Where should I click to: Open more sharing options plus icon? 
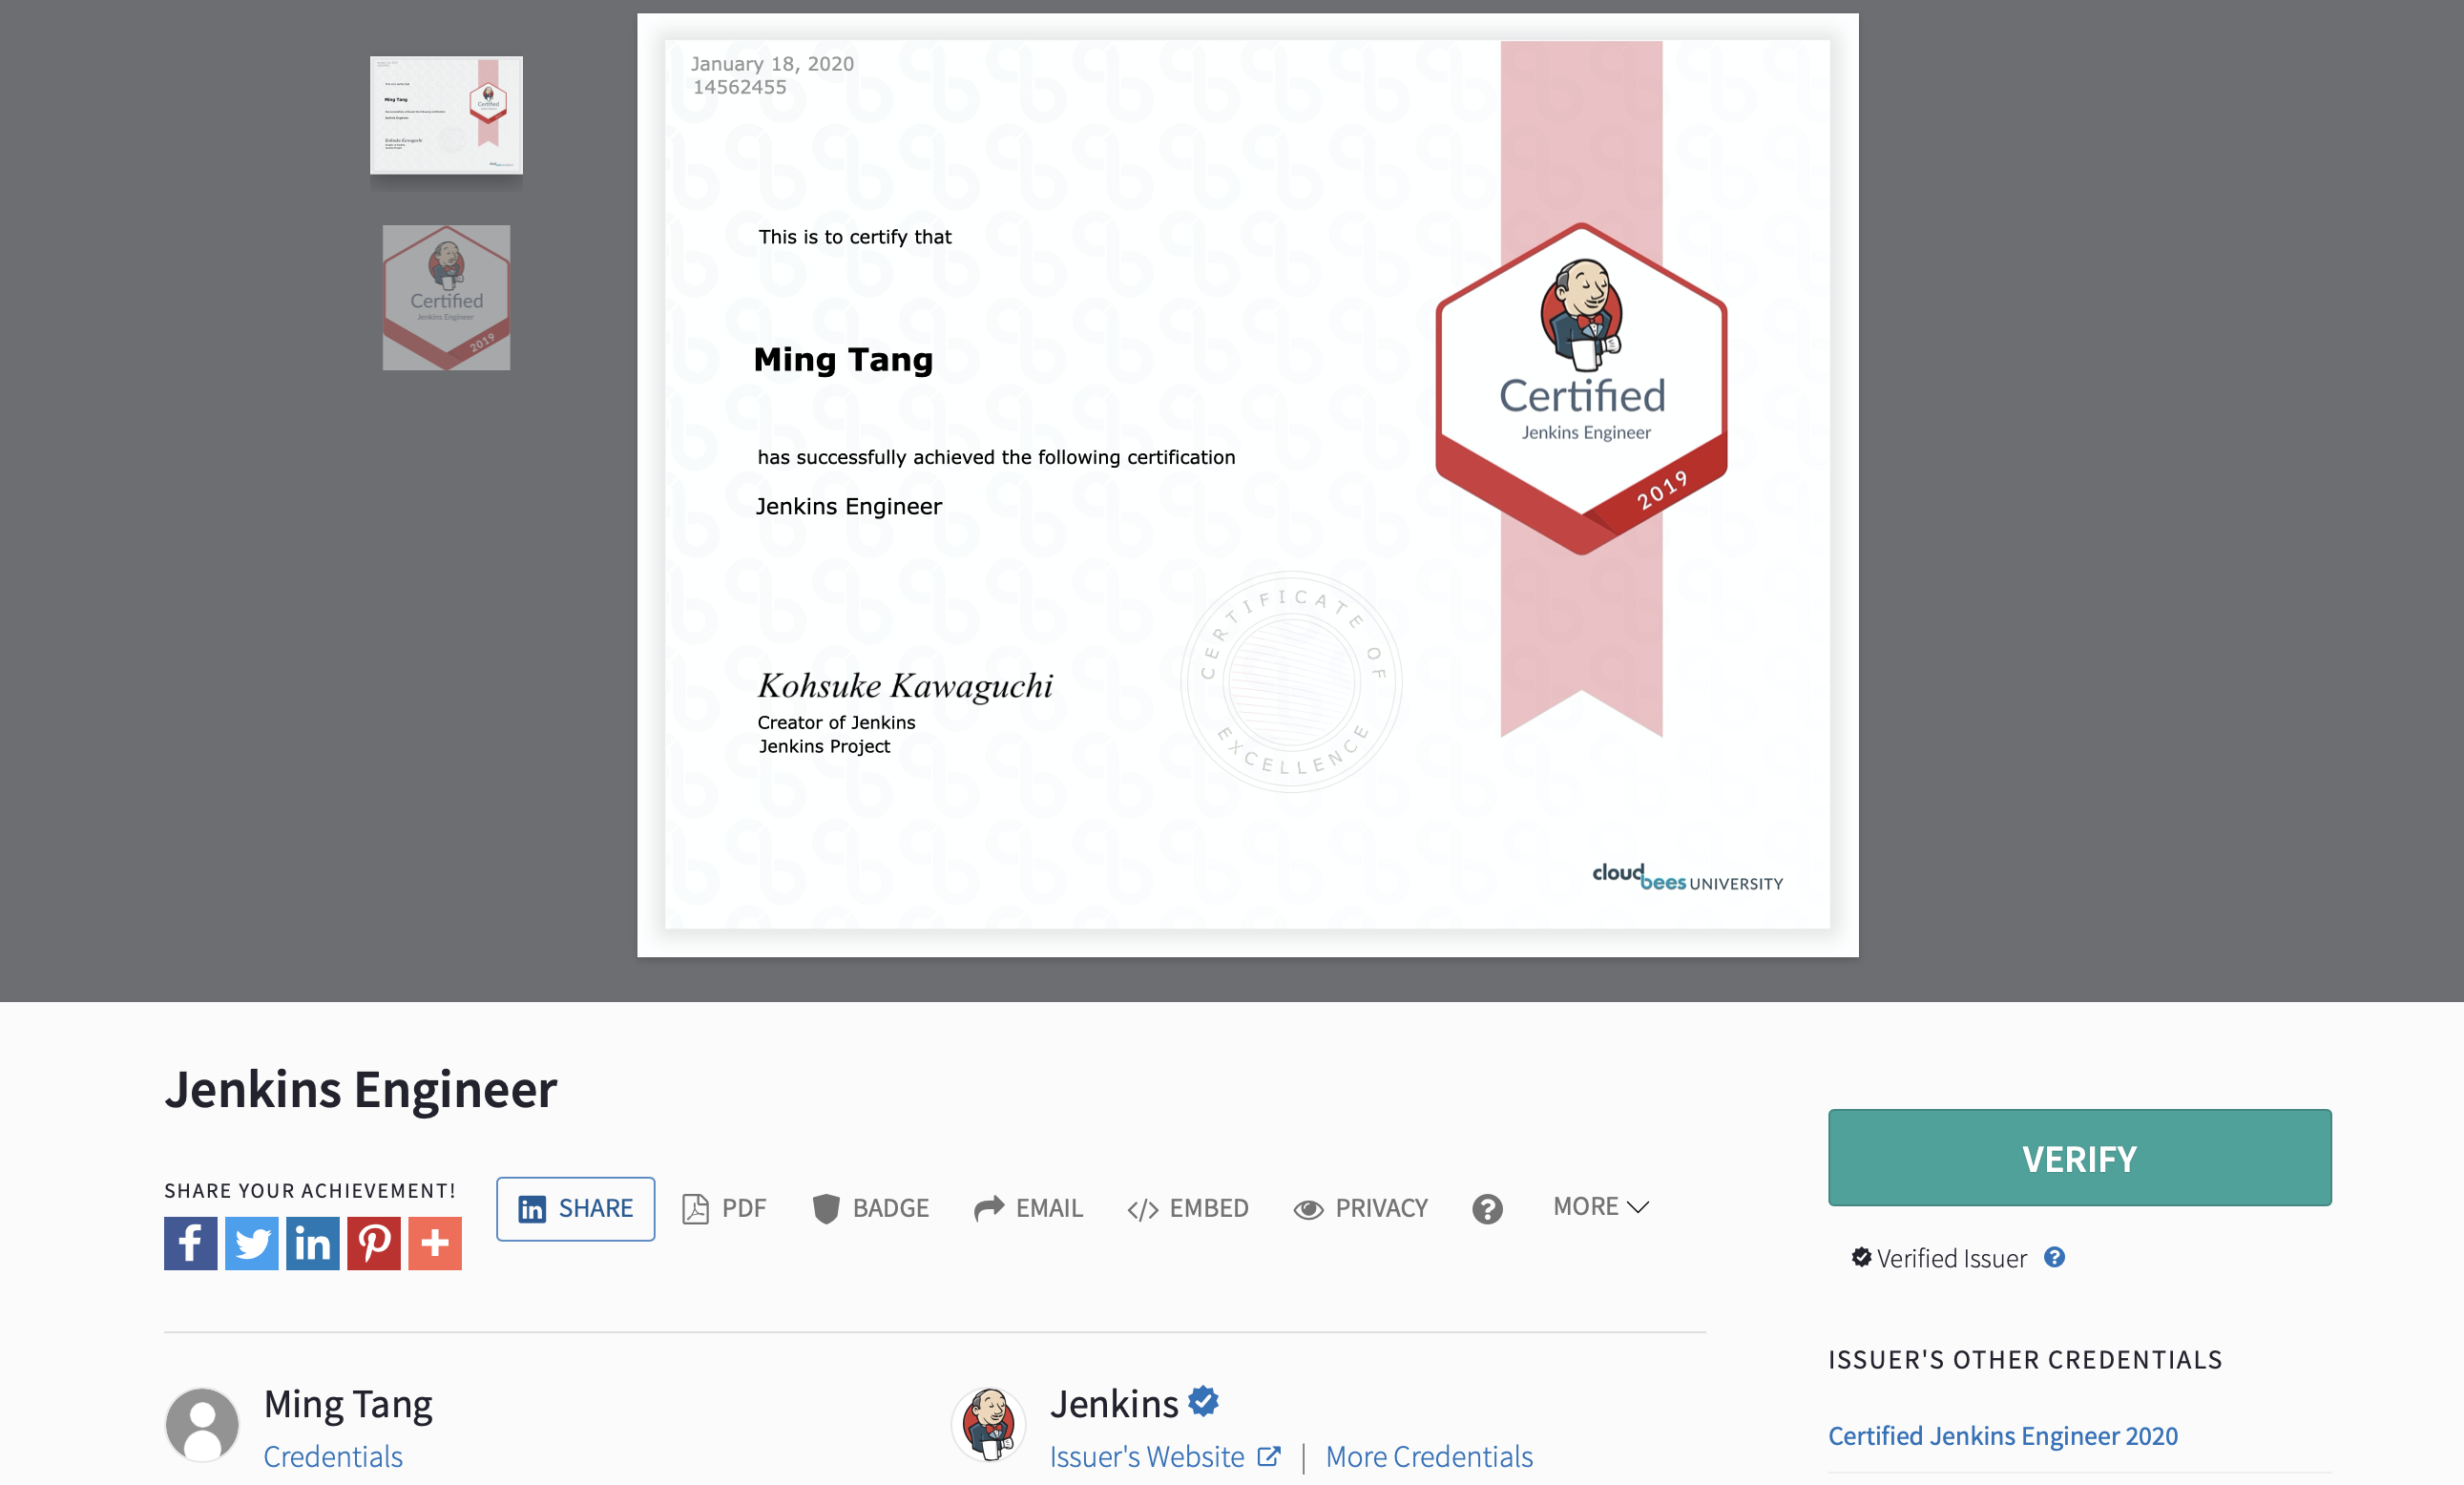(435, 1243)
